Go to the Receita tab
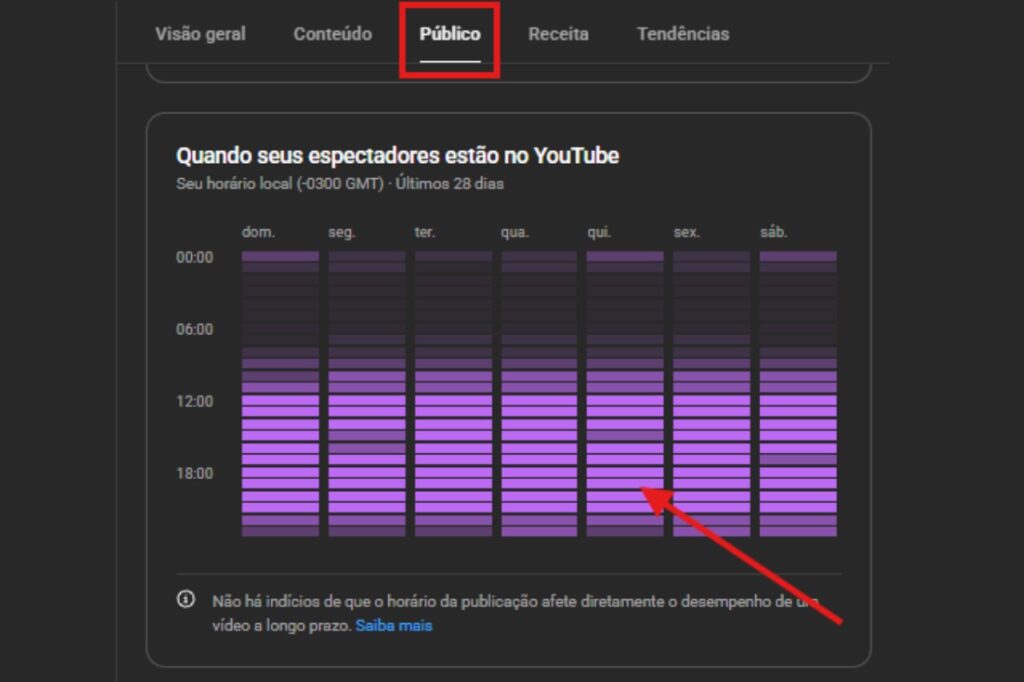 point(558,34)
